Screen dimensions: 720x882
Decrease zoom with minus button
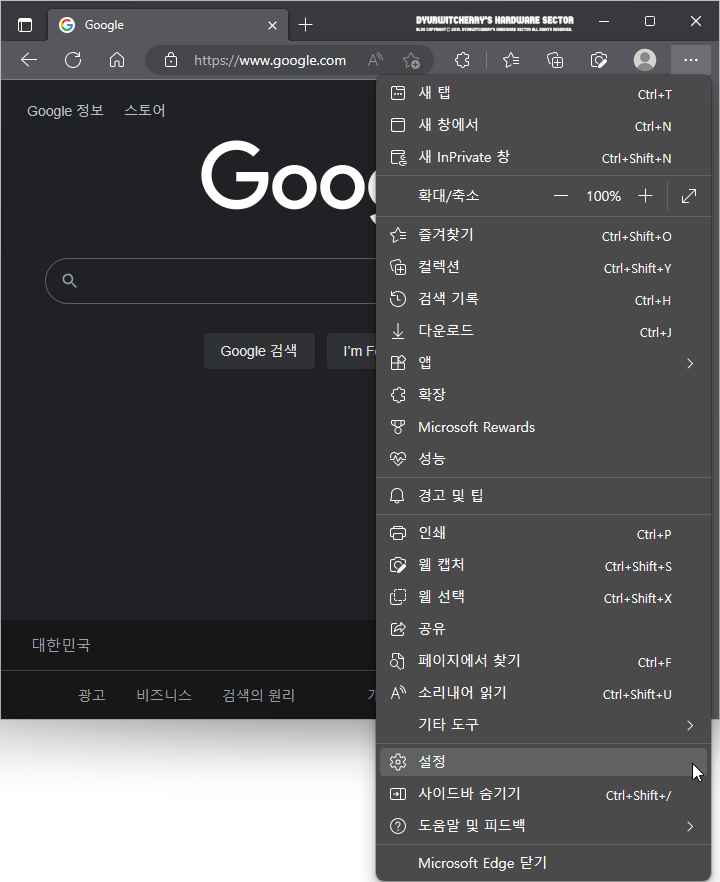pos(560,196)
